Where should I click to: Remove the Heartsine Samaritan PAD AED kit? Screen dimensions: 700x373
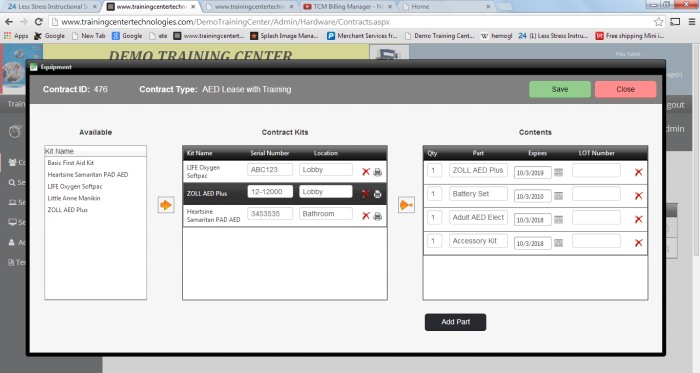(x=366, y=216)
